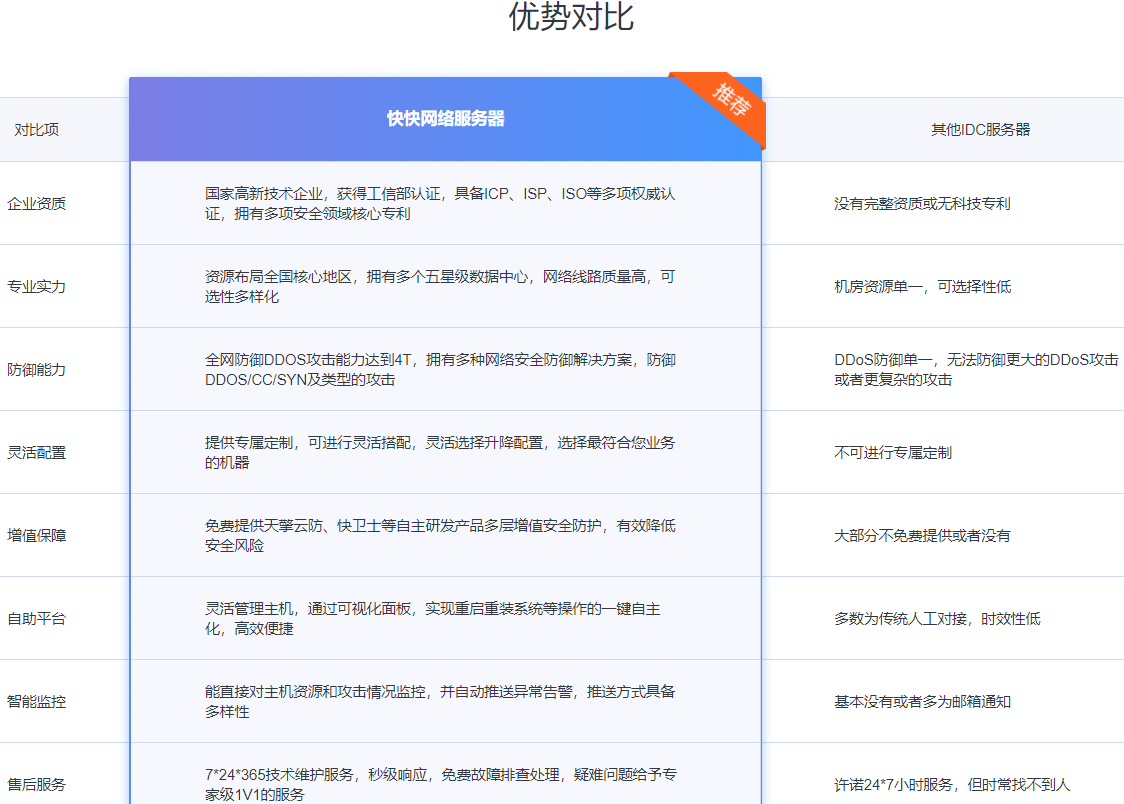The image size is (1124, 804).
Task: Click the text starting 灵活管理主机
Action: click(x=432, y=618)
